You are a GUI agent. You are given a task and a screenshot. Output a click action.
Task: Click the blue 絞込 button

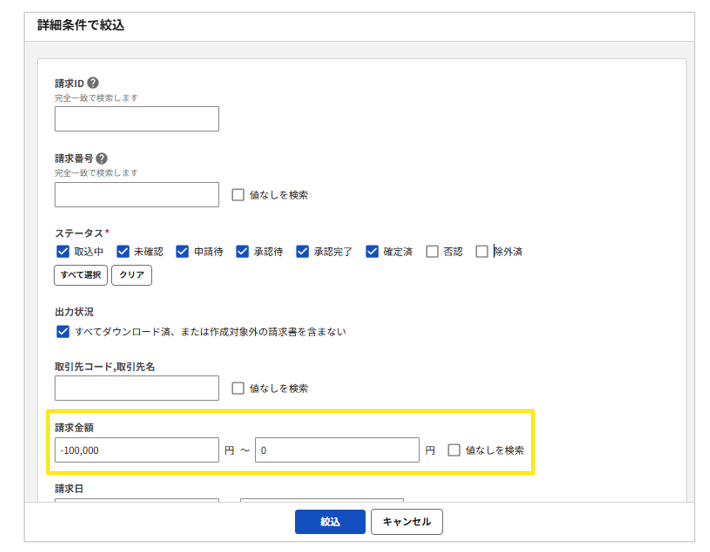click(330, 522)
